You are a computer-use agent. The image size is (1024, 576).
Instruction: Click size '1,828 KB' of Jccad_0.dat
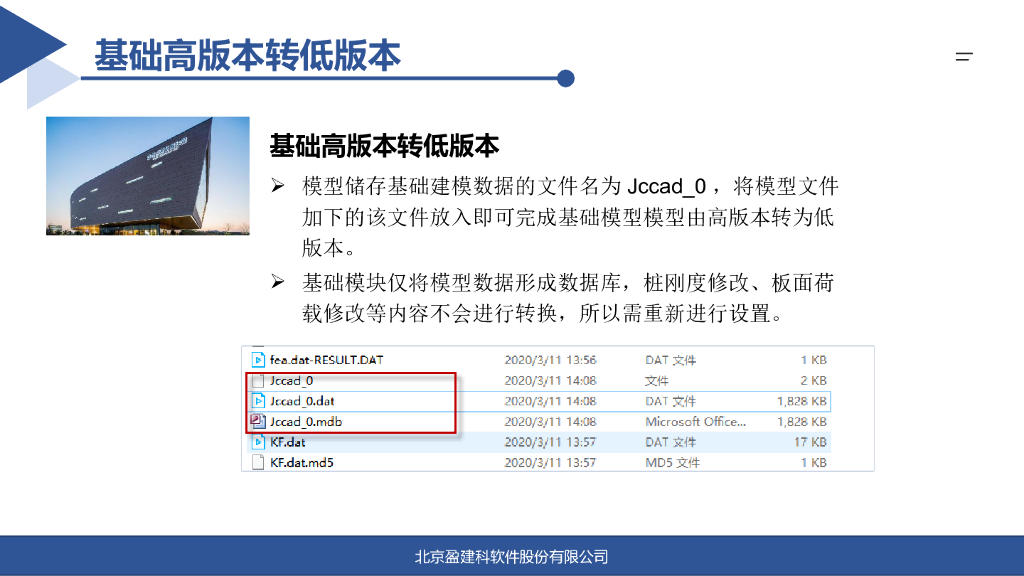point(802,401)
